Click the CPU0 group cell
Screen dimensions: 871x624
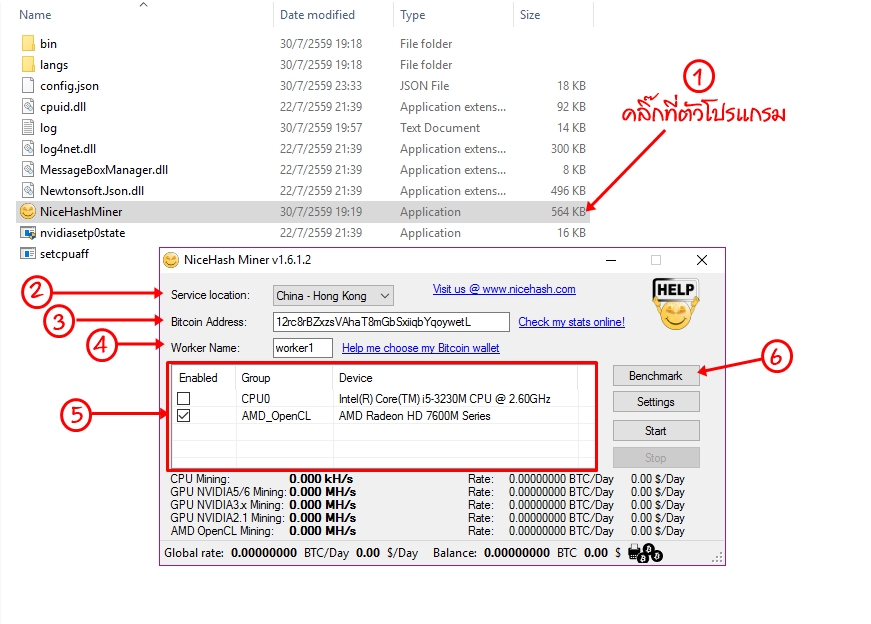256,398
